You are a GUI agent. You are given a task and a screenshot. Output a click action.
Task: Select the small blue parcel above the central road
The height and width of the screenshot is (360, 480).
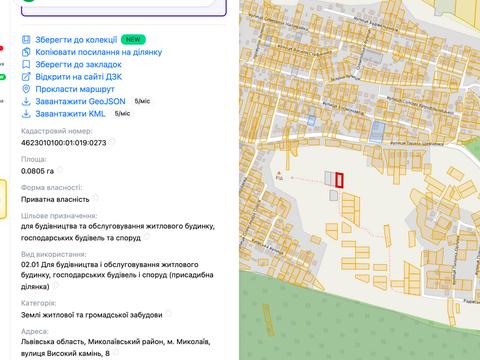coord(311,120)
